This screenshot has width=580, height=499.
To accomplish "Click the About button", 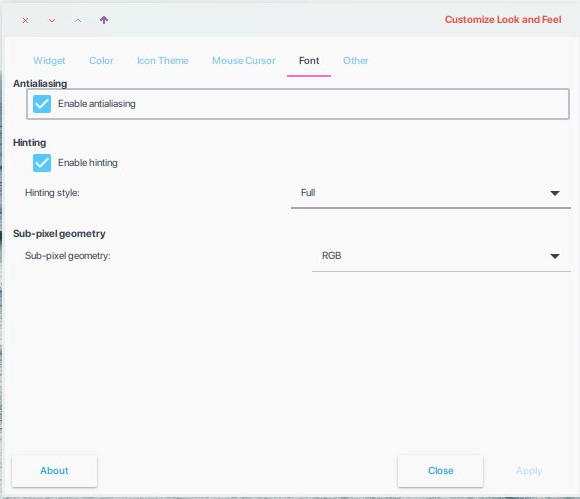I will [x=54, y=471].
